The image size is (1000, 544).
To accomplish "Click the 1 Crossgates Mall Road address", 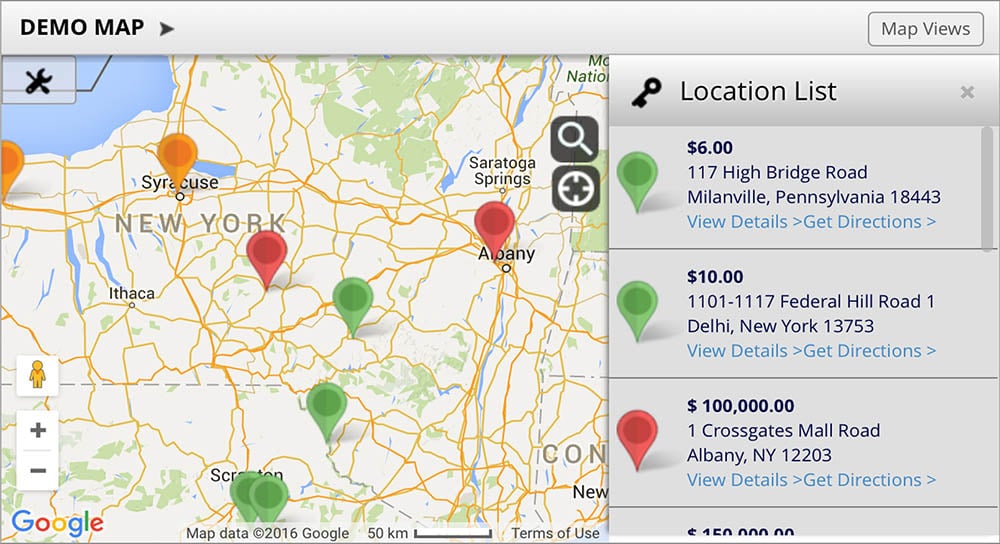I will click(x=784, y=430).
